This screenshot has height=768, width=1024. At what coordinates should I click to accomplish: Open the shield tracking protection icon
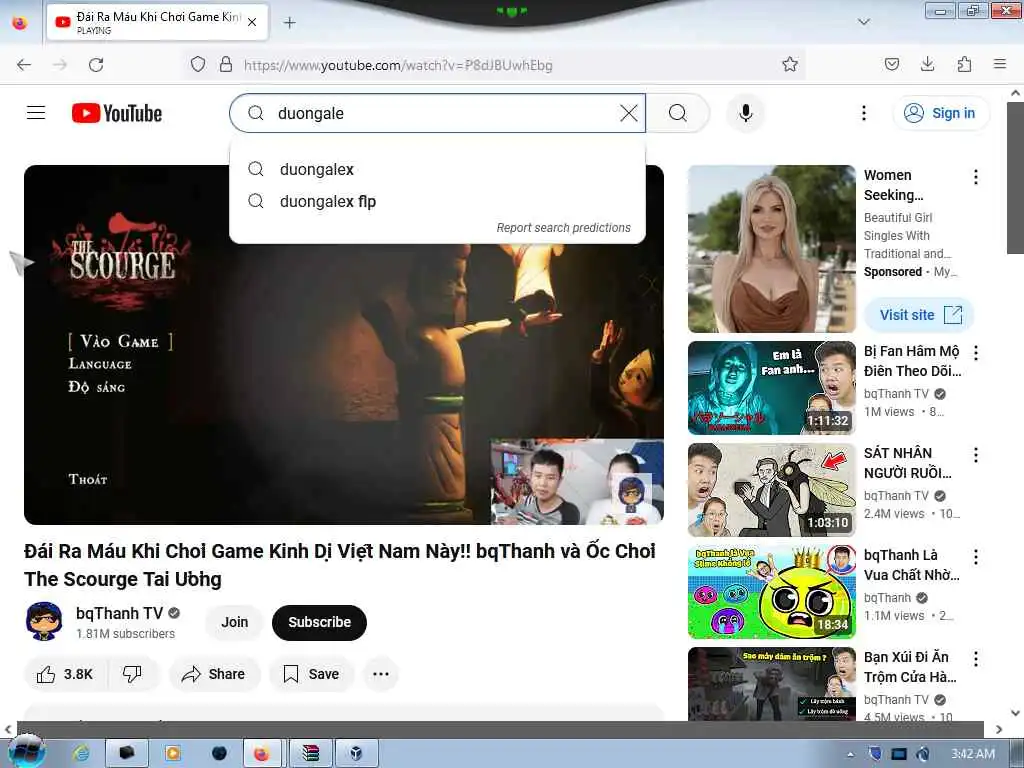tap(198, 65)
